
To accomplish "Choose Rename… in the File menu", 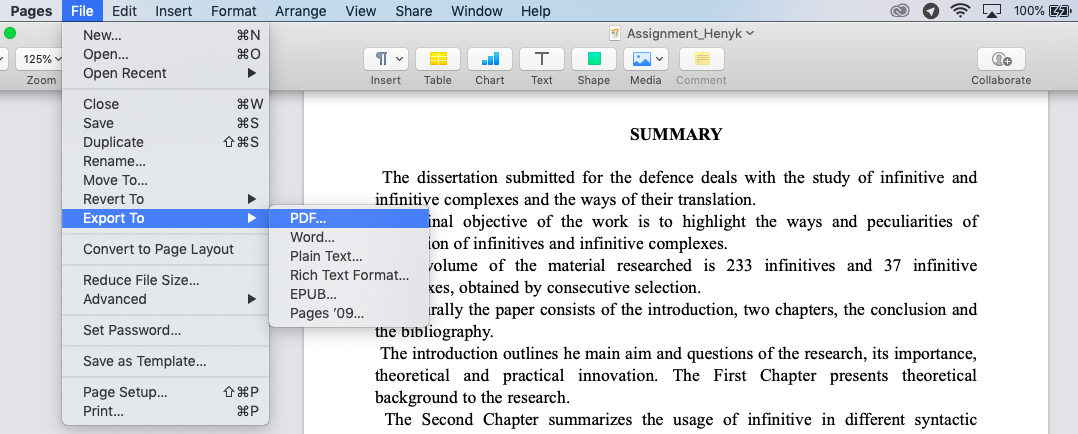I will [x=165, y=162].
